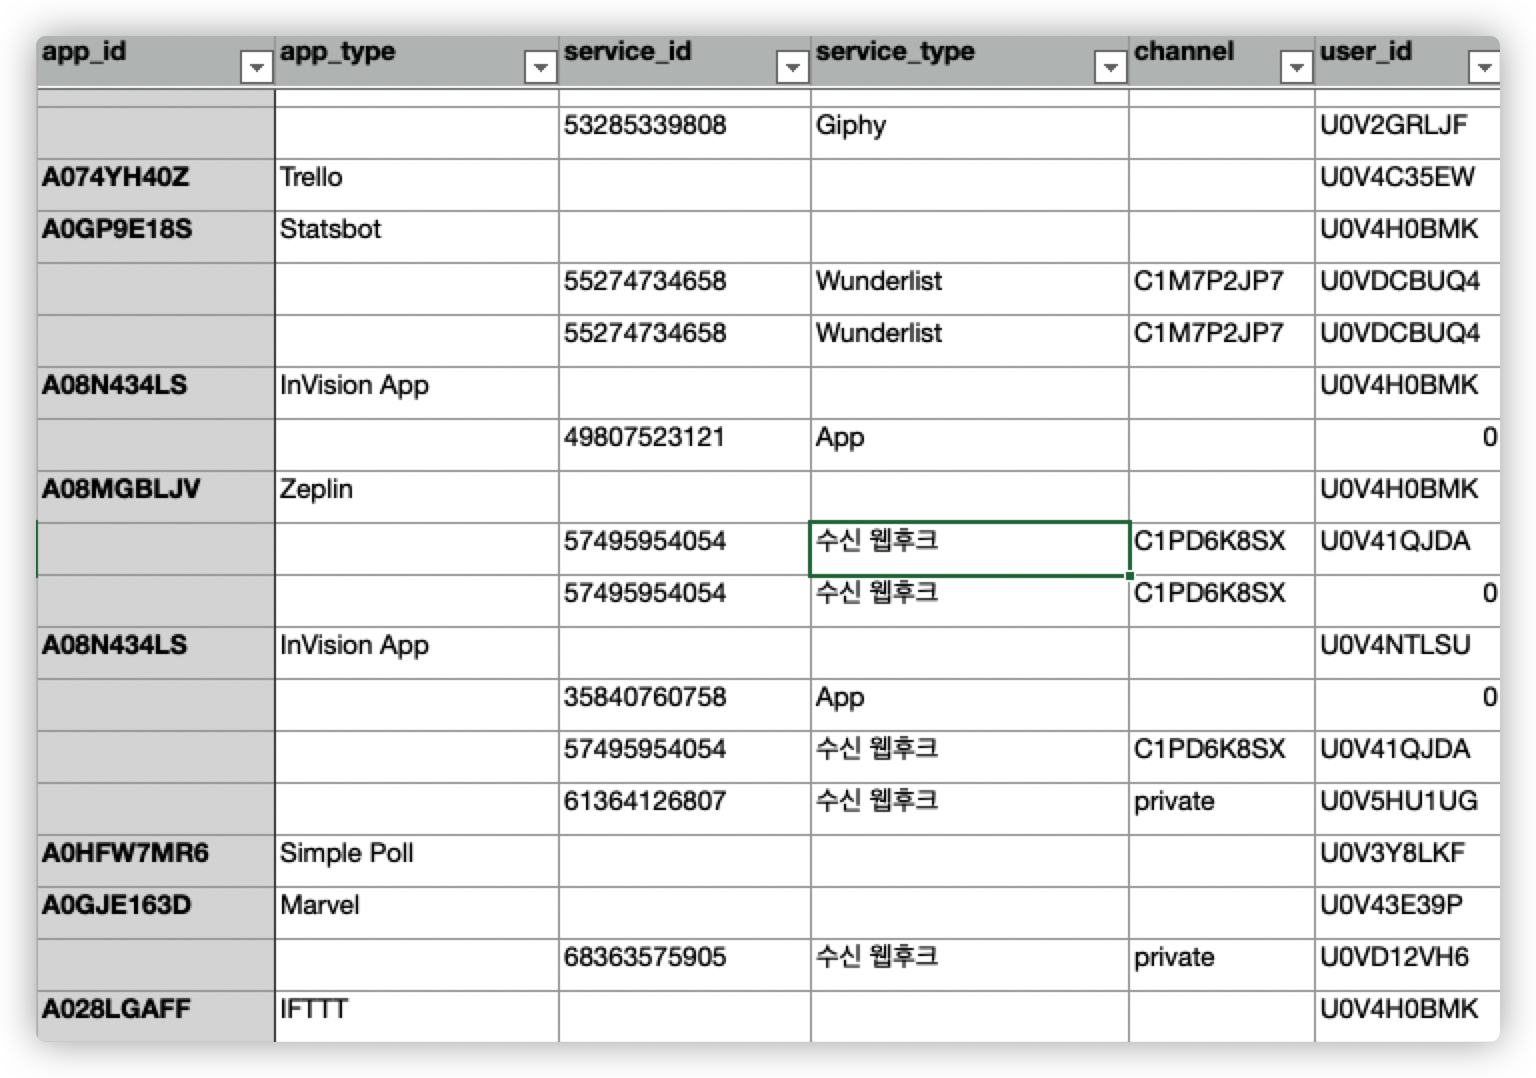
Task: Select app id cell A0HFW7MR6
Action: click(x=155, y=860)
